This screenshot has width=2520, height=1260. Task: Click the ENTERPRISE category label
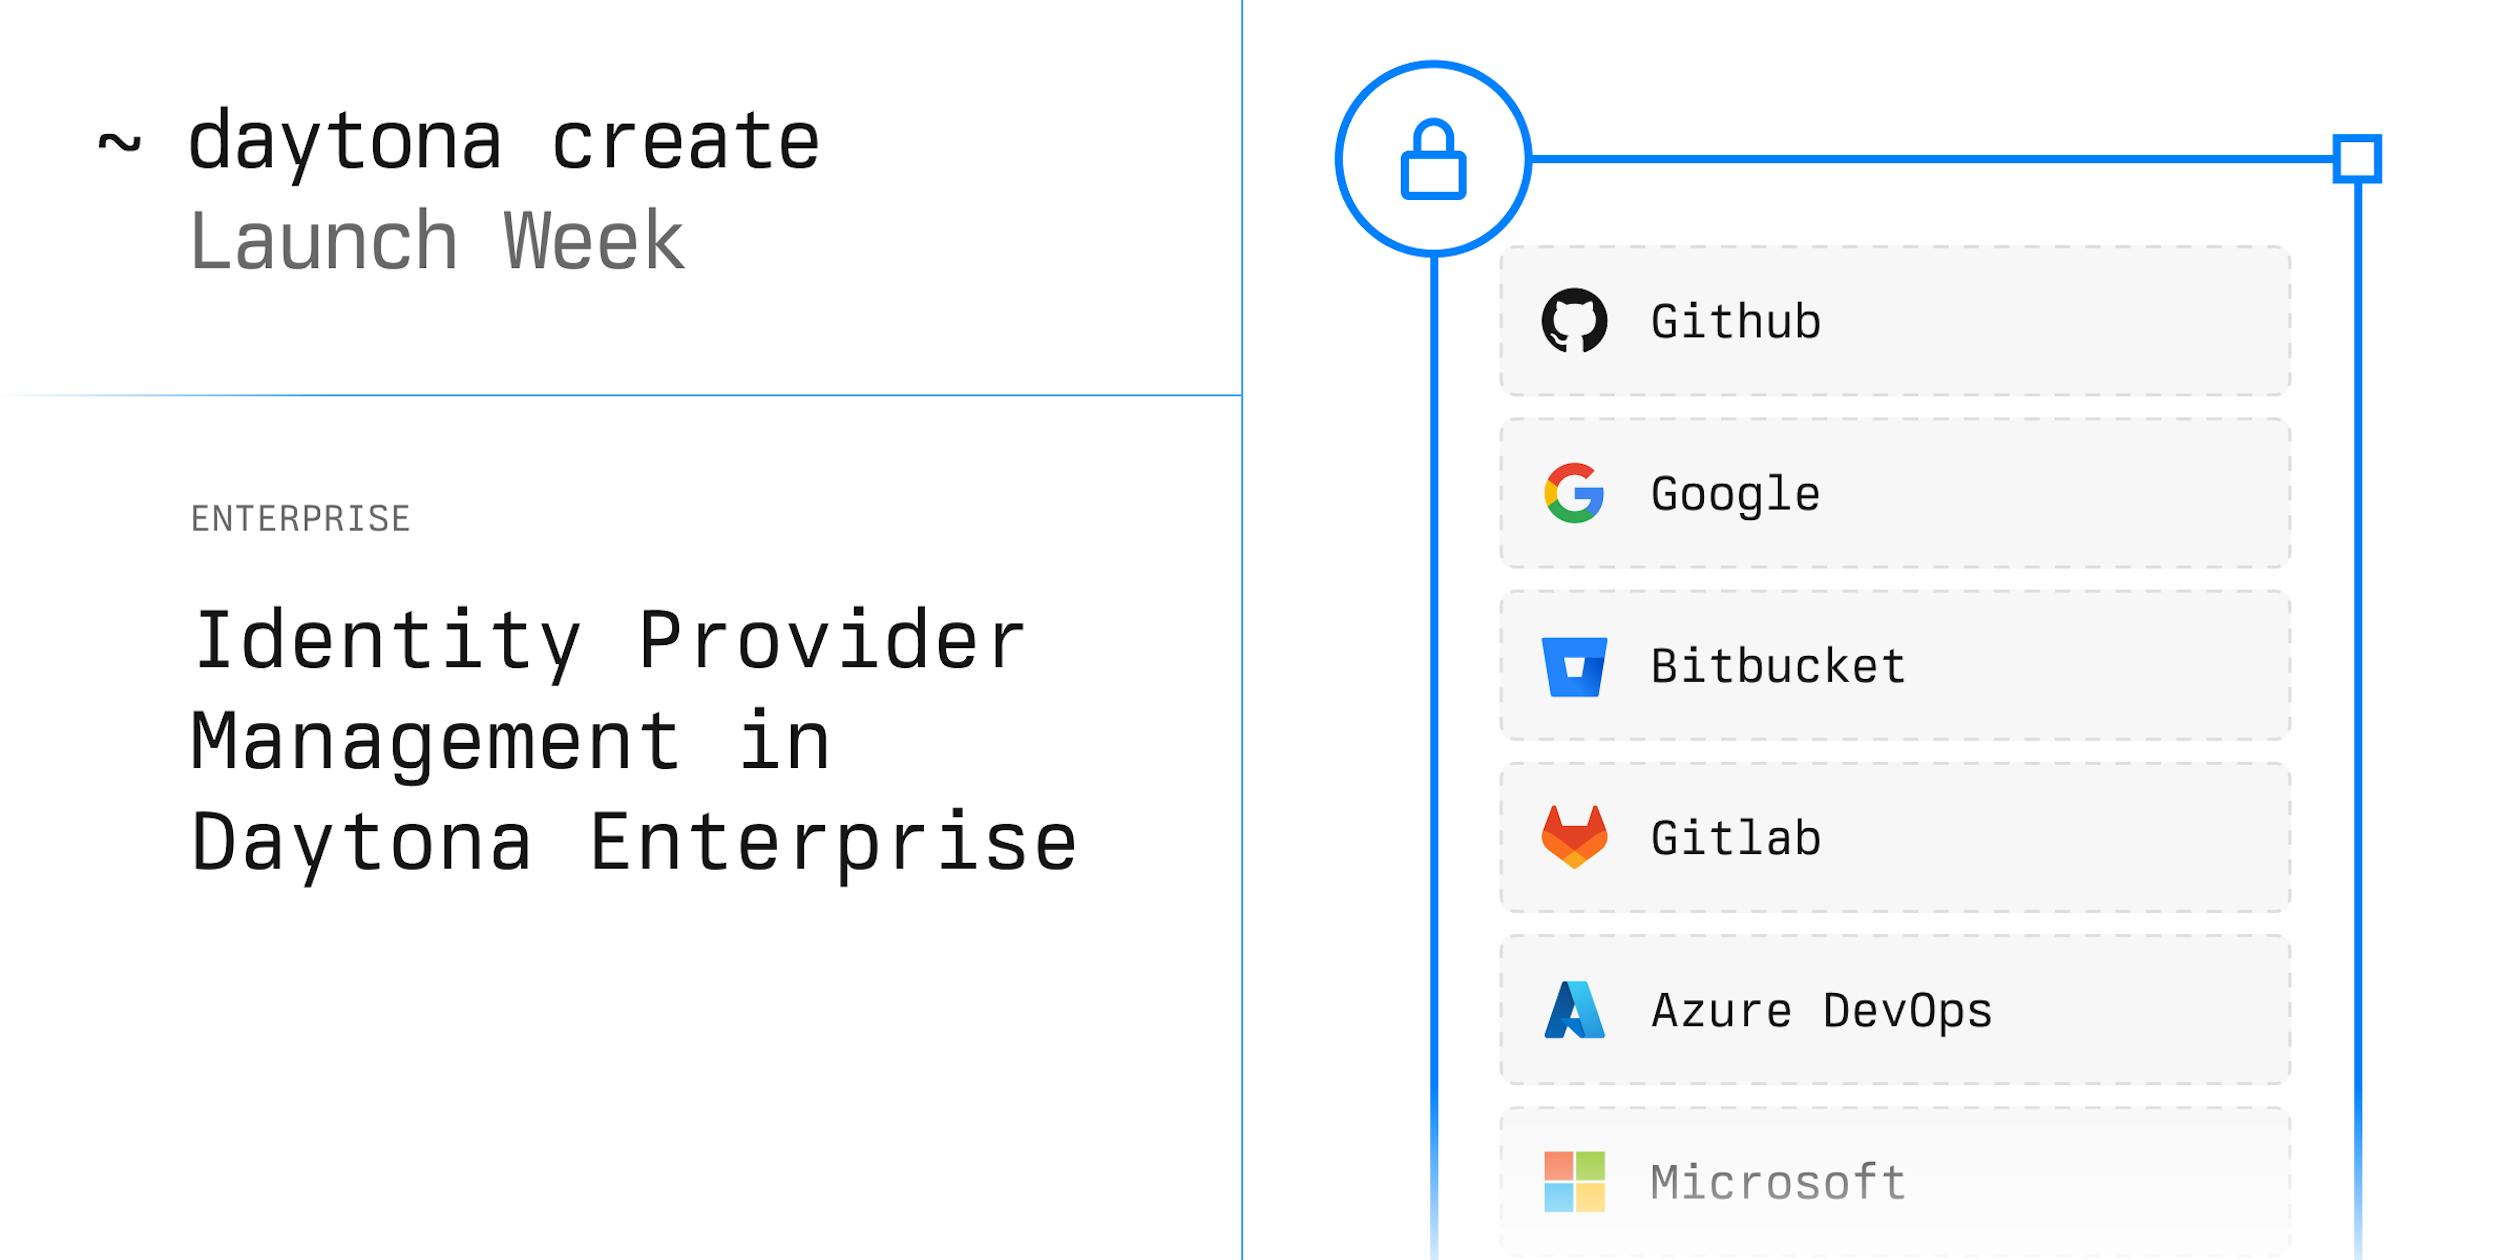(300, 519)
